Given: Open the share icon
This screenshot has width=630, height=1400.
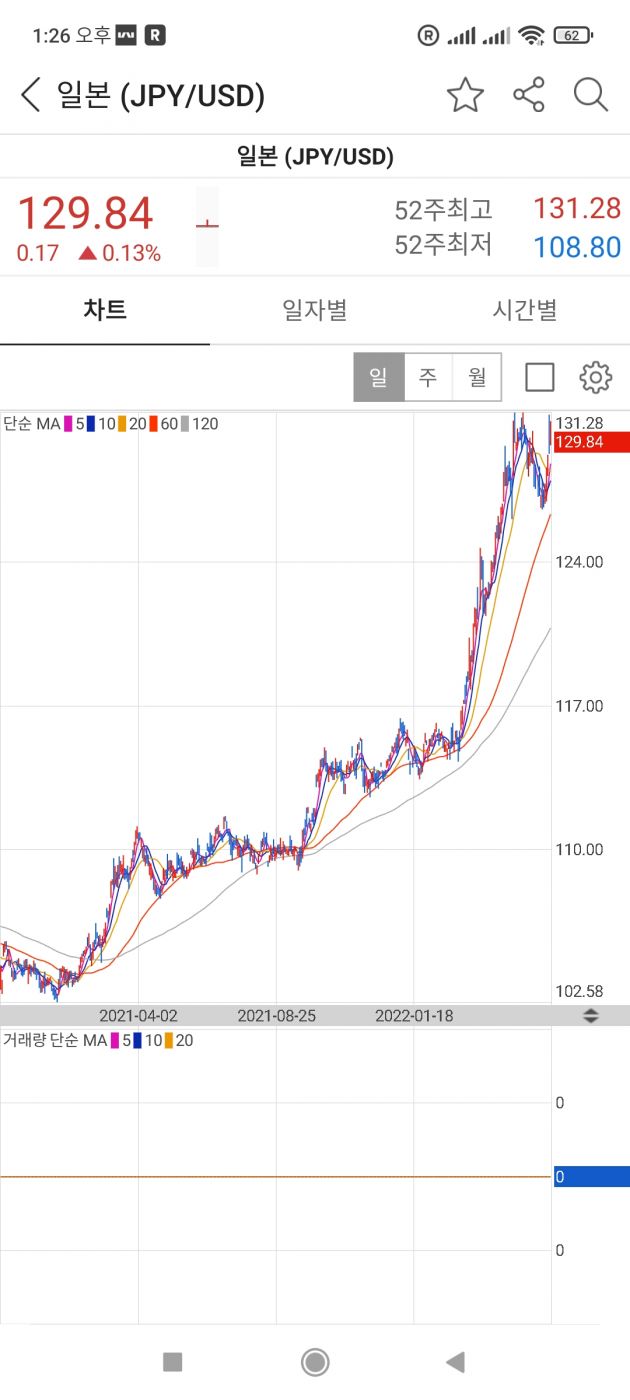Looking at the screenshot, I should coord(528,96).
